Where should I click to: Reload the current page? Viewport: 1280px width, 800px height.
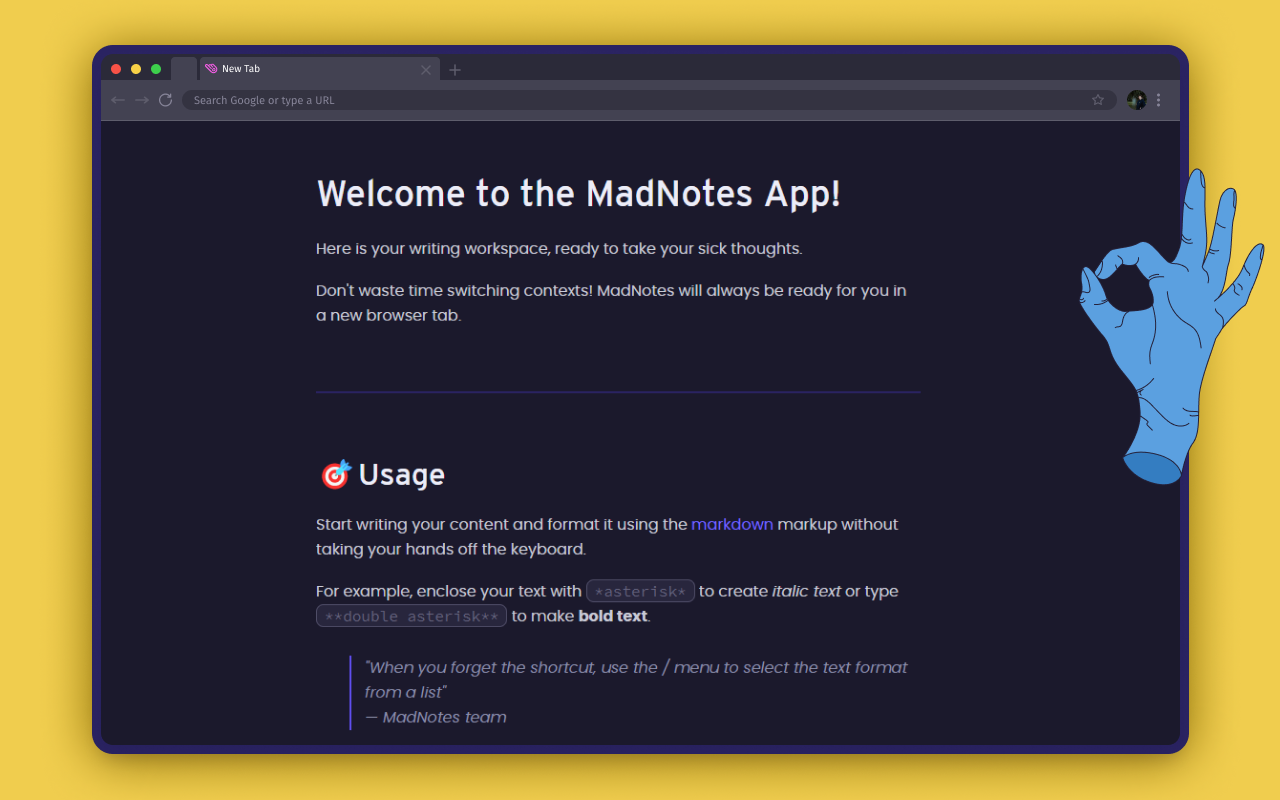[x=165, y=100]
